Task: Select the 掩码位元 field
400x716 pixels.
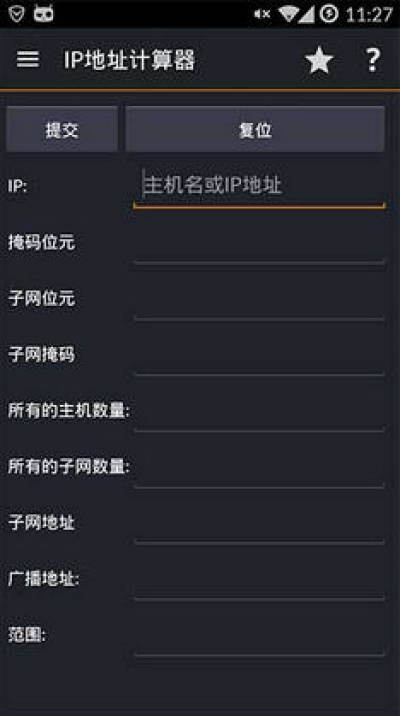Action: (x=259, y=245)
